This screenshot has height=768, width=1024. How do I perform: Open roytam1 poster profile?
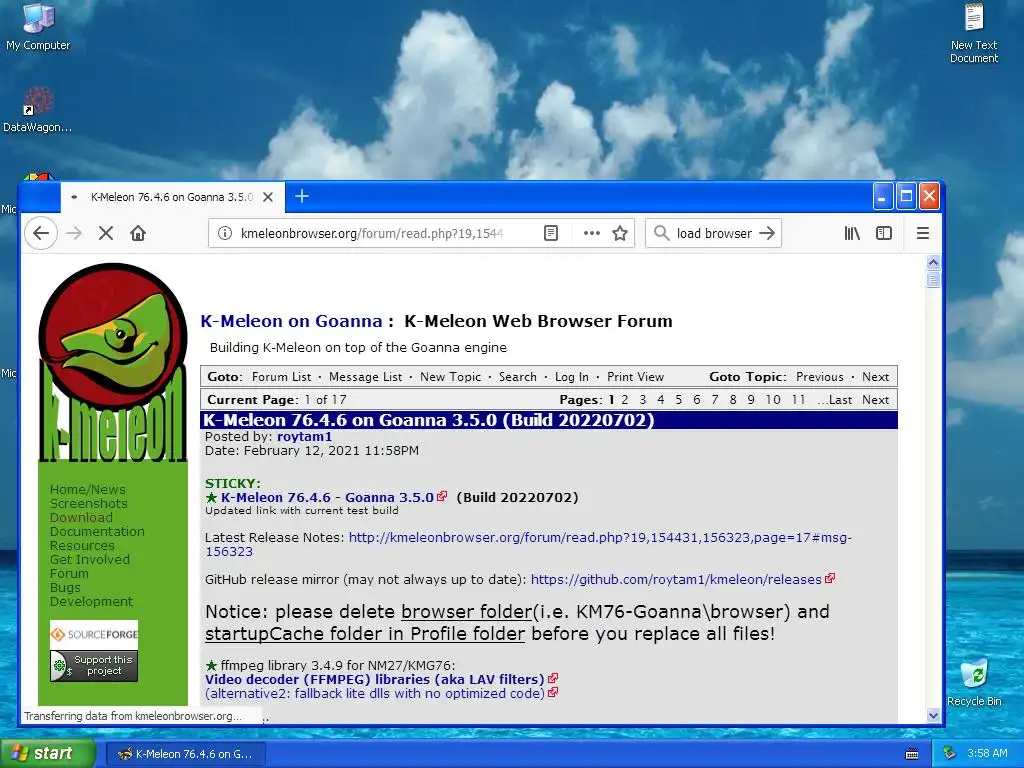tap(304, 436)
